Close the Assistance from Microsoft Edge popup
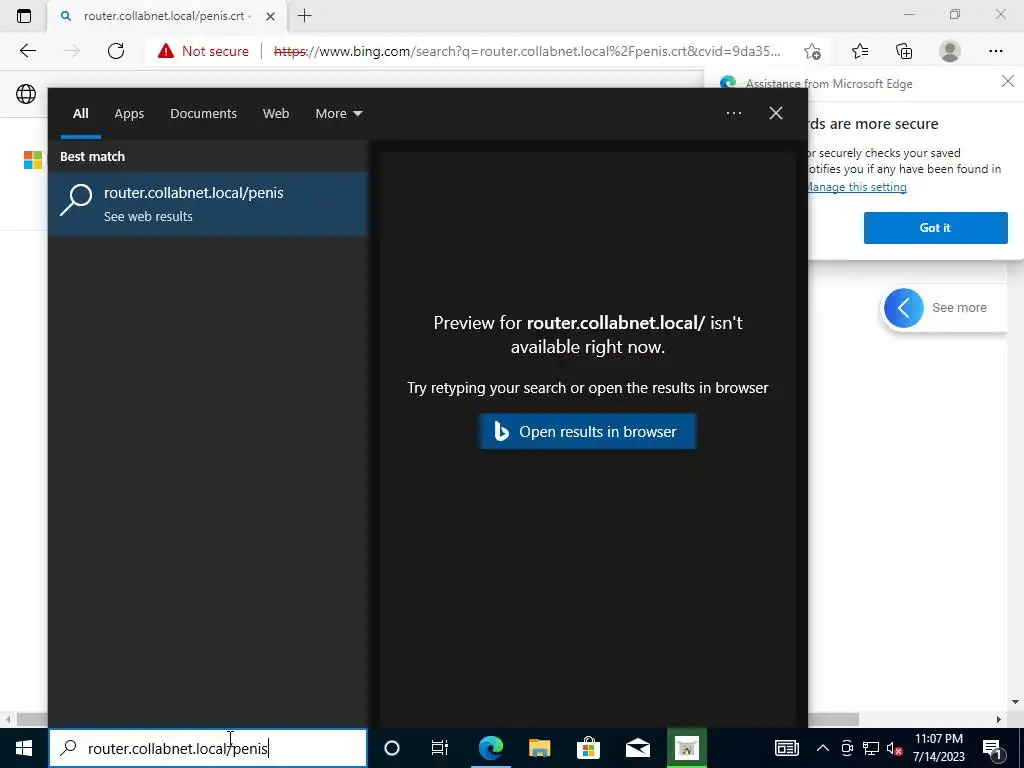 (x=1008, y=81)
